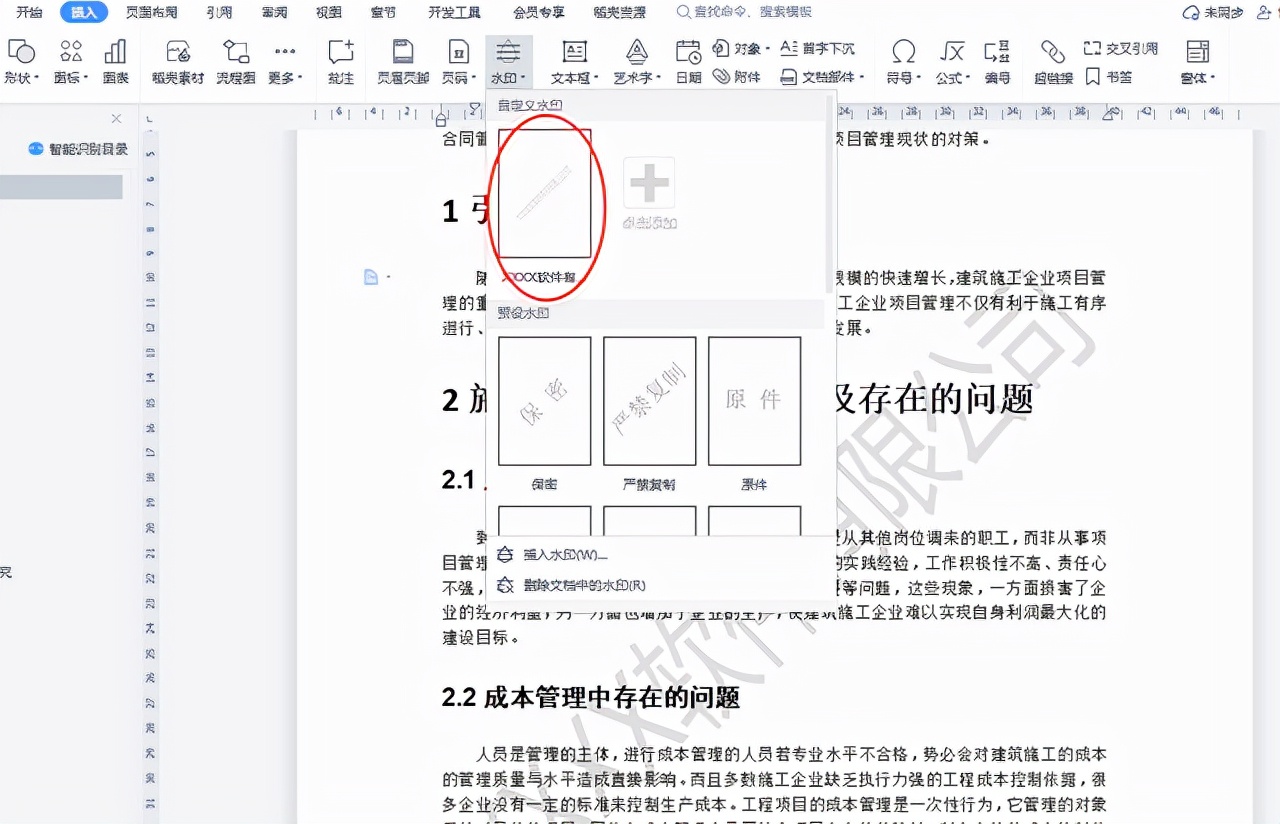1280x824 pixels.
Task: Open the 形状 (Shapes) dropdown
Action: coord(21,62)
